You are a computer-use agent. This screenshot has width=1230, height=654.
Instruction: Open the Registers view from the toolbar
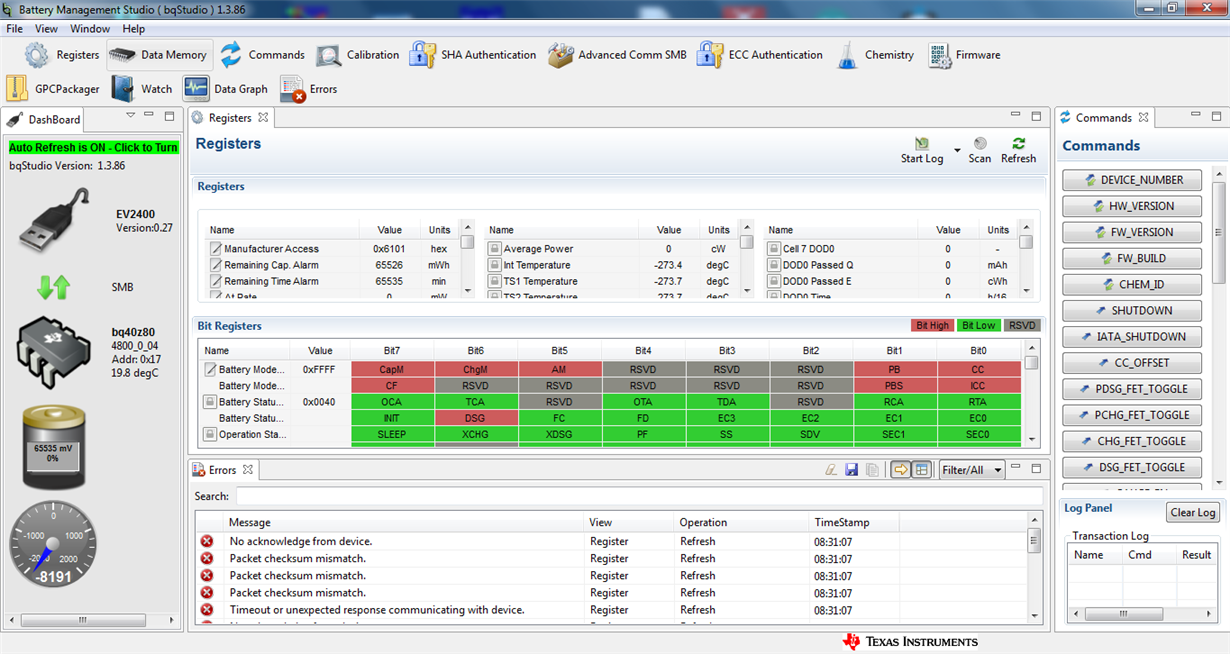click(x=63, y=55)
